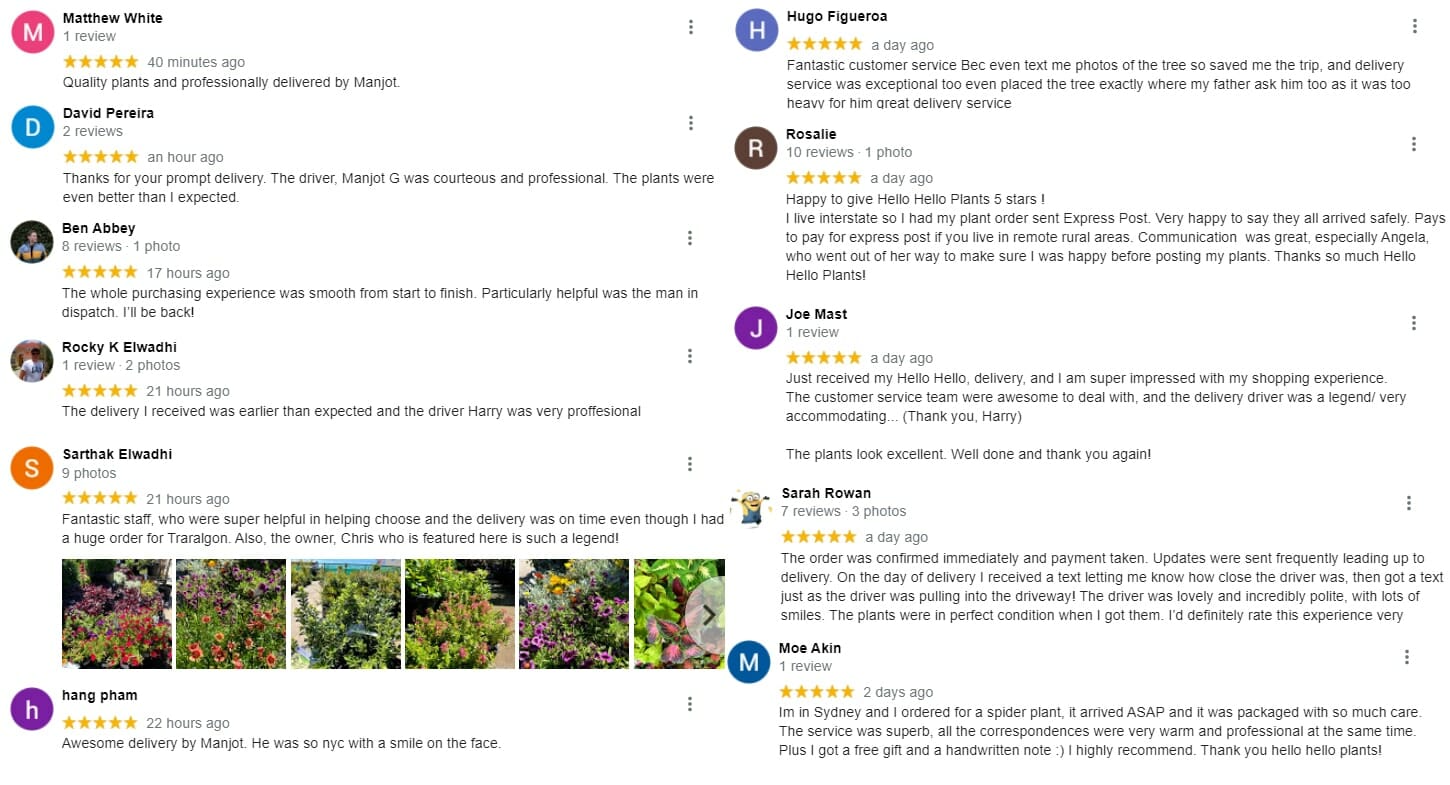
Task: Open Sarah Rowan's reviewer profile name
Action: click(x=826, y=493)
